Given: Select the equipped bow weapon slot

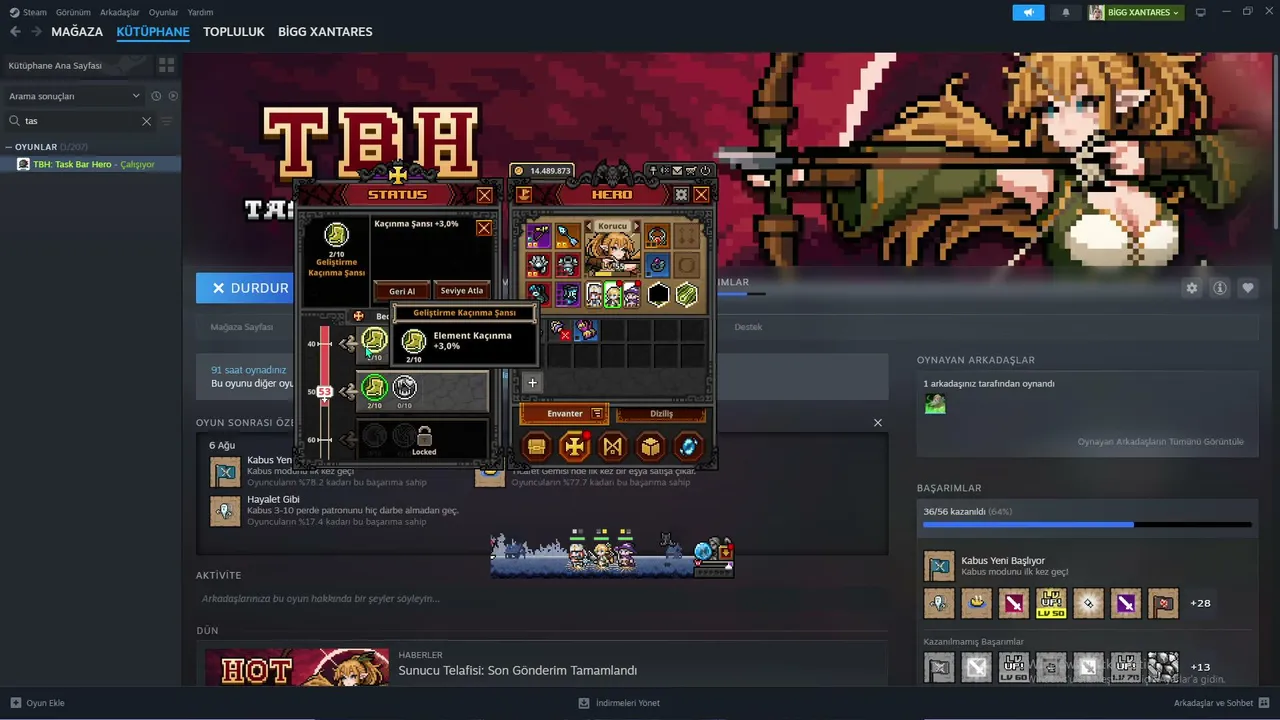Looking at the screenshot, I should pos(539,236).
